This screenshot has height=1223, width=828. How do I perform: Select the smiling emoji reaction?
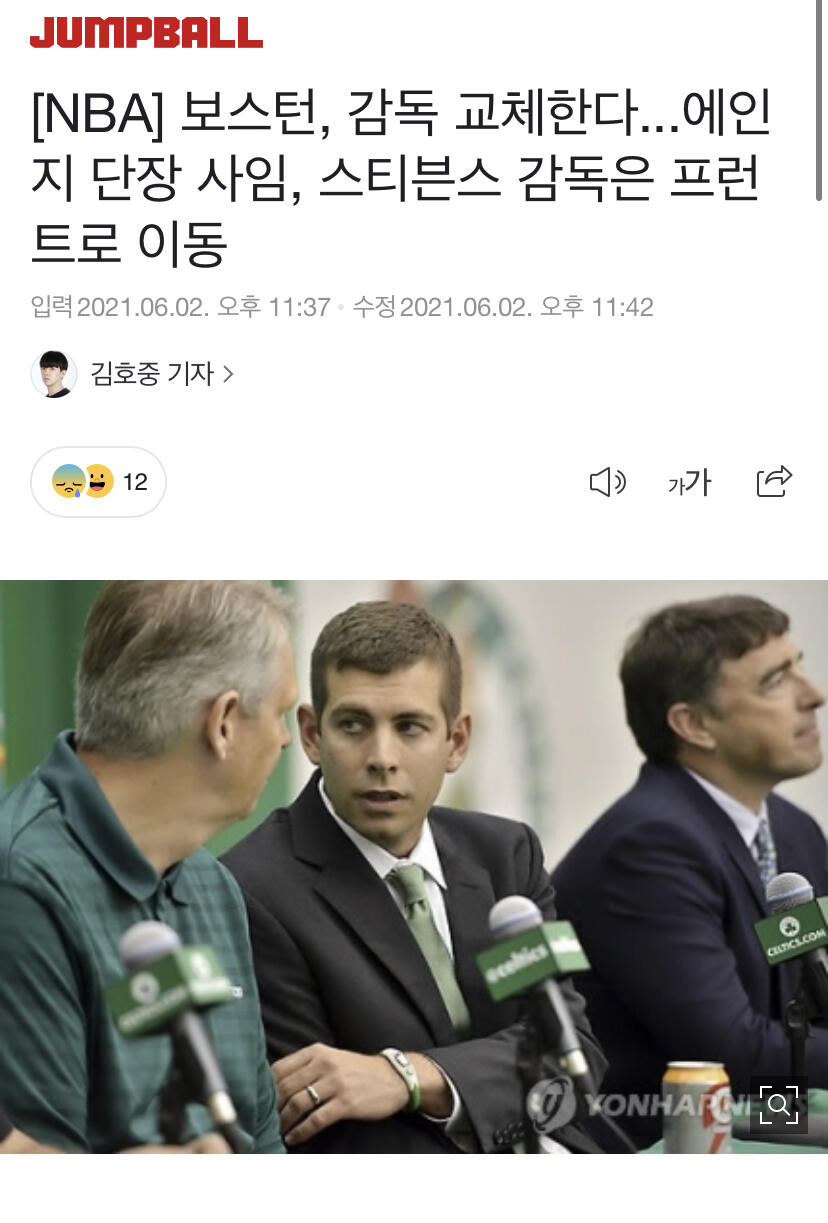[98, 482]
